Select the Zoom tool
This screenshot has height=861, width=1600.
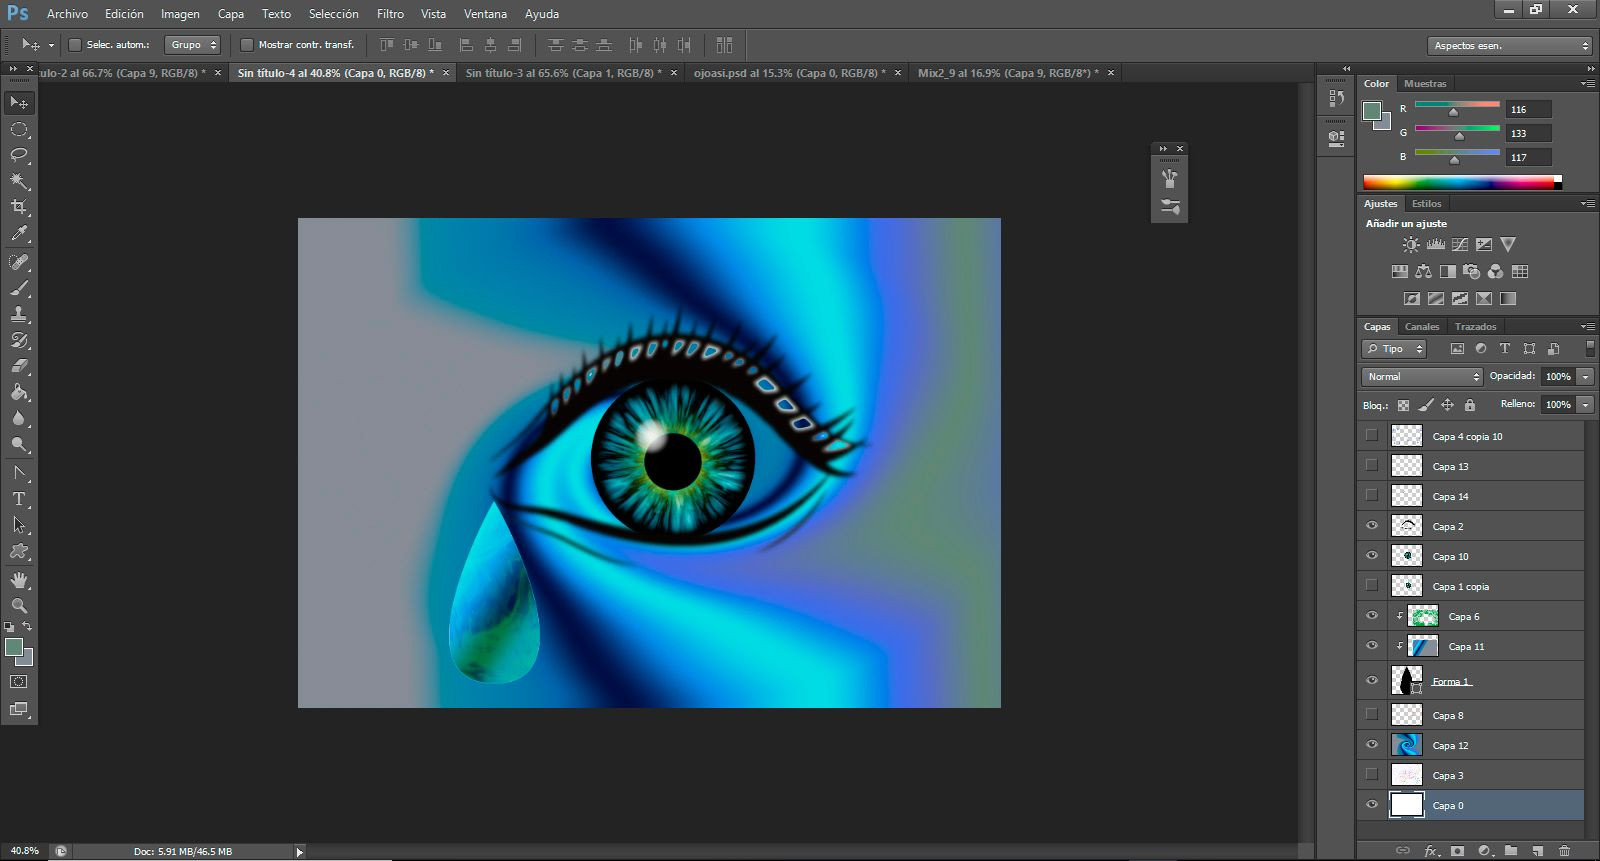(19, 606)
